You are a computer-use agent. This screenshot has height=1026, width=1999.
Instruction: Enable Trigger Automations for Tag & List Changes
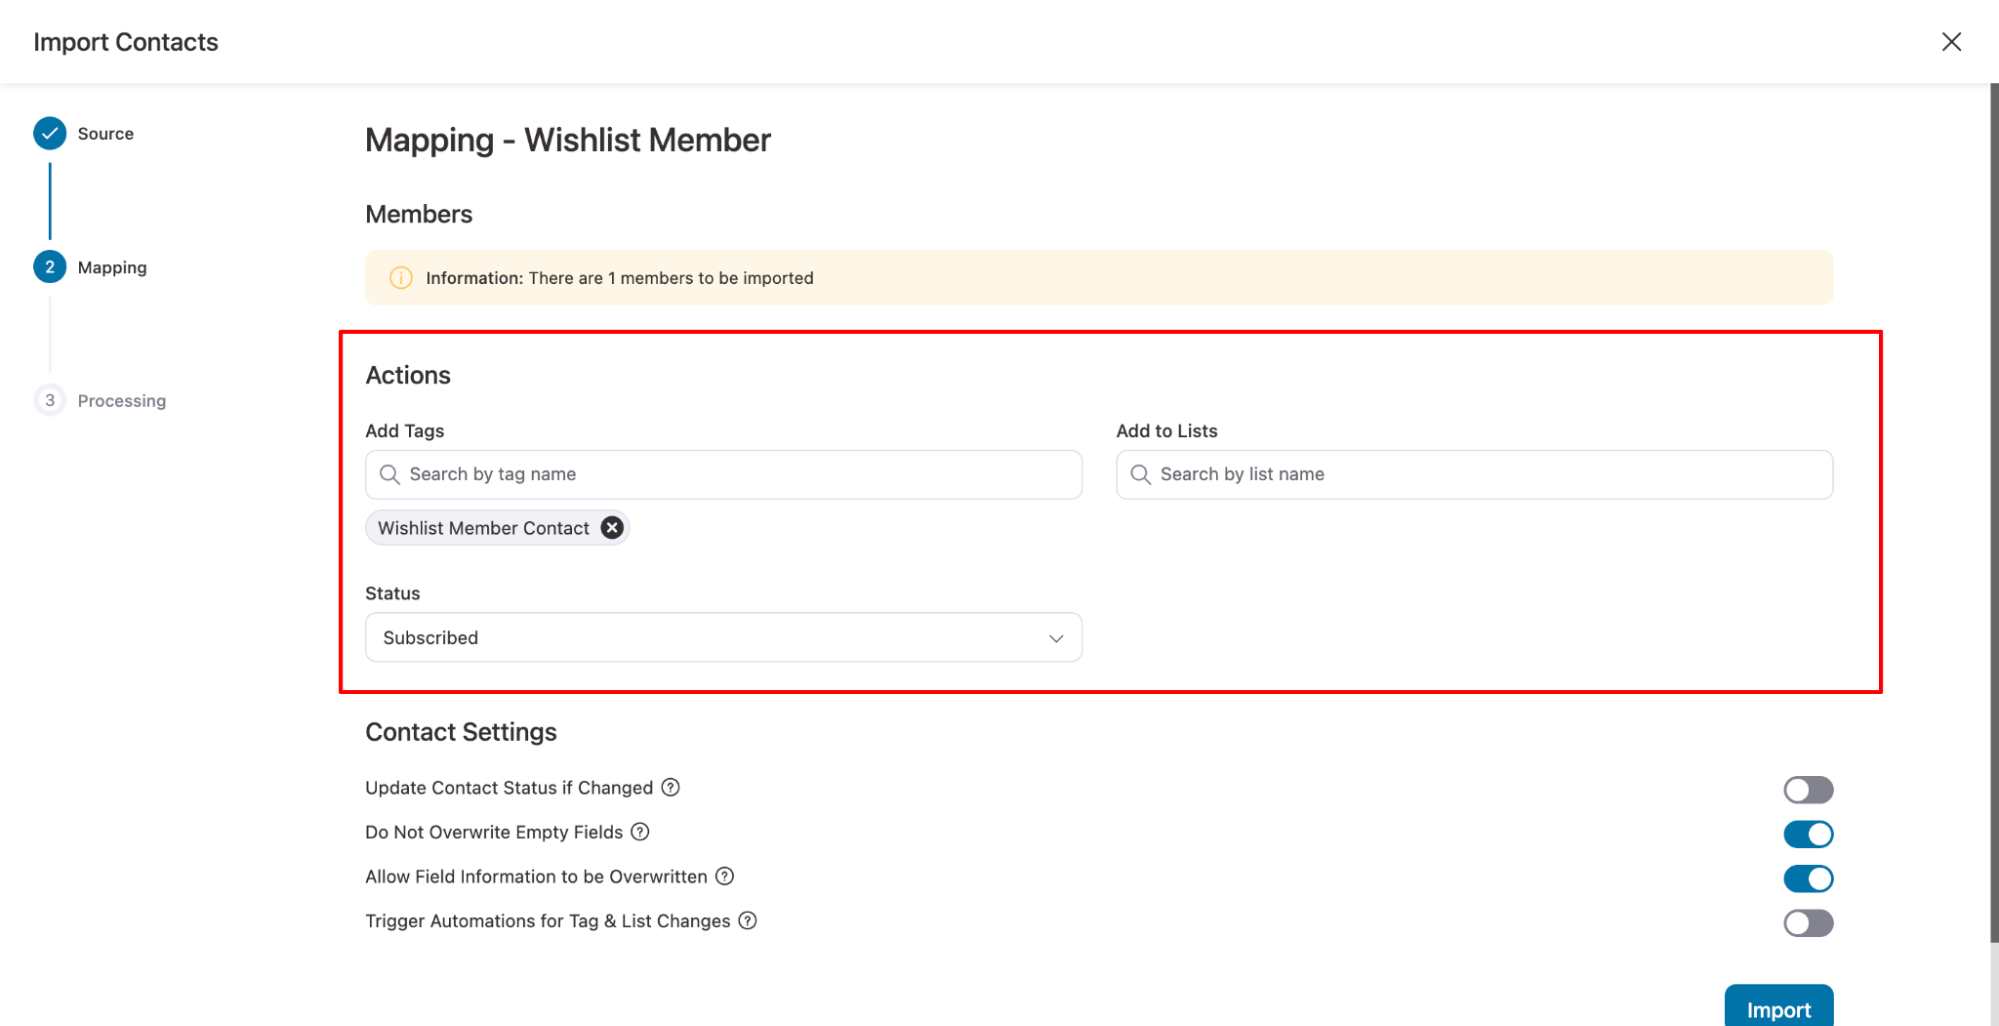tap(1807, 922)
